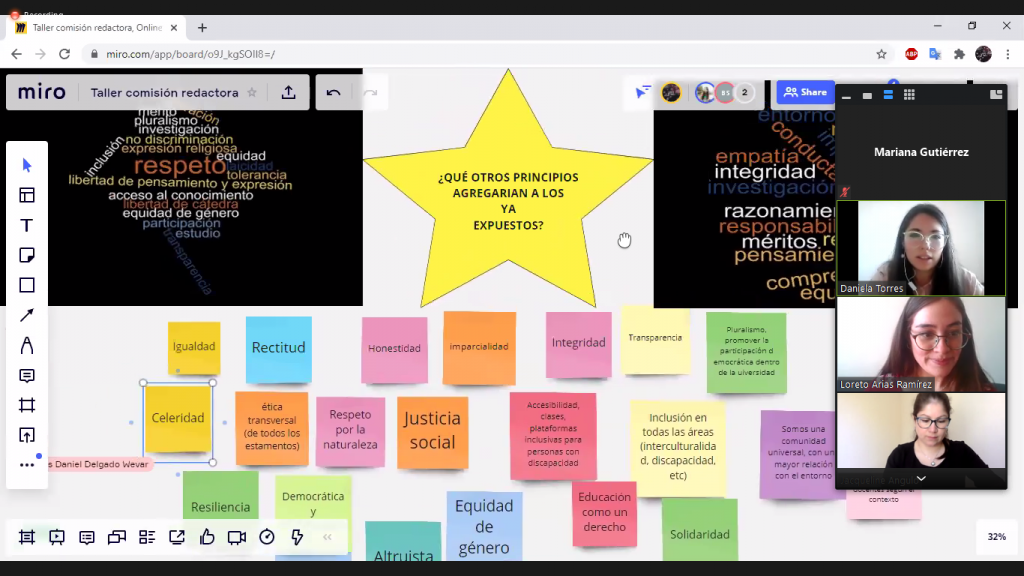Switch video panel to single speaker view
Image resolution: width=1024 pixels, height=576 pixels.
coord(867,96)
